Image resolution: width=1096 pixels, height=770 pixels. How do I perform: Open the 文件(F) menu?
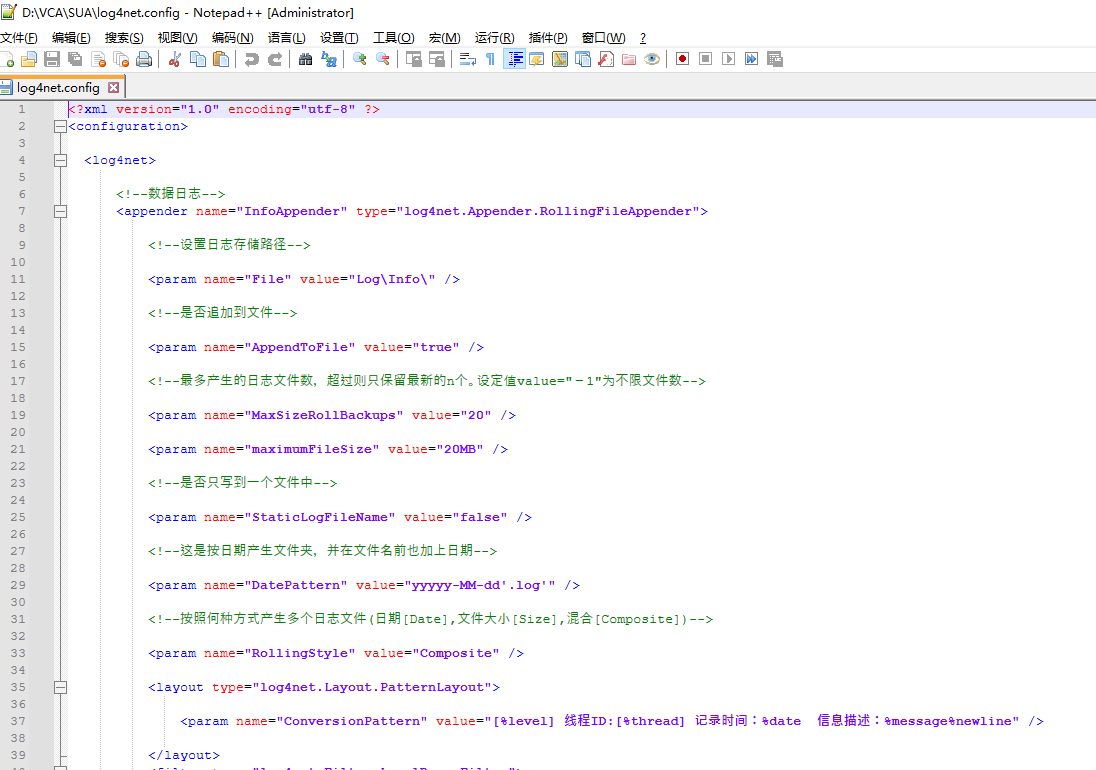click(19, 38)
